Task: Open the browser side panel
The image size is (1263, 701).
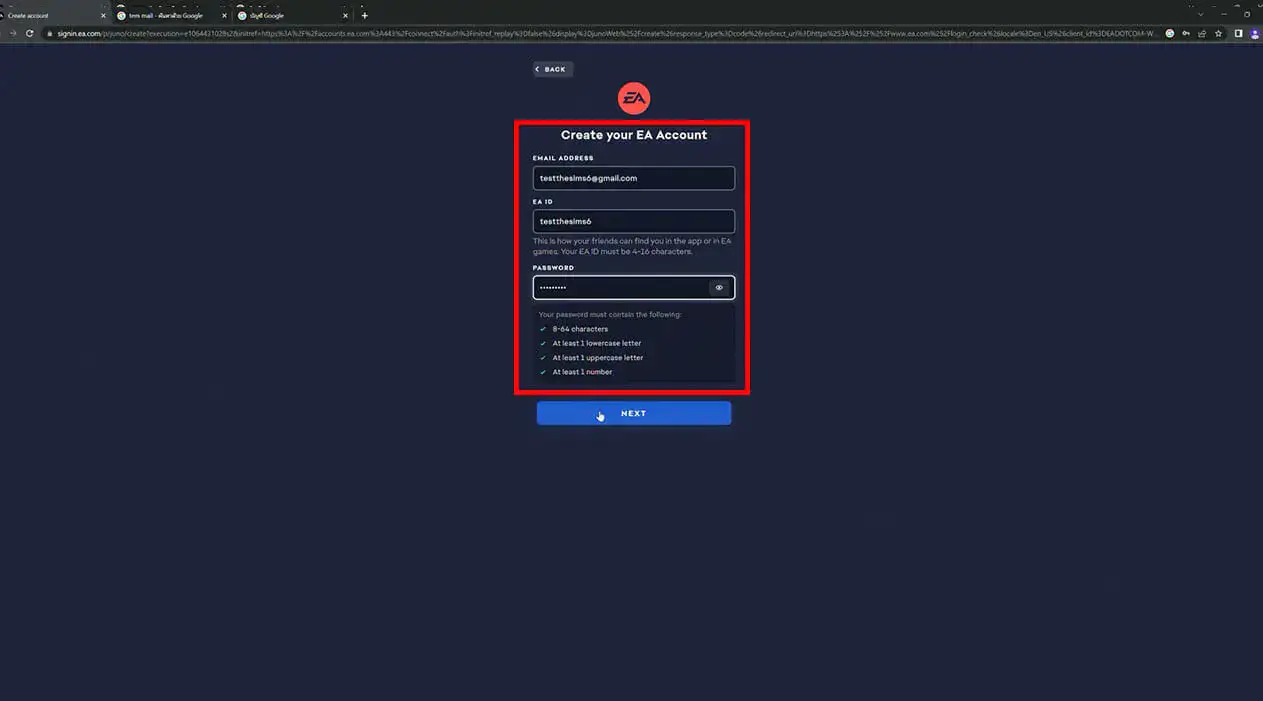Action: (1238, 33)
